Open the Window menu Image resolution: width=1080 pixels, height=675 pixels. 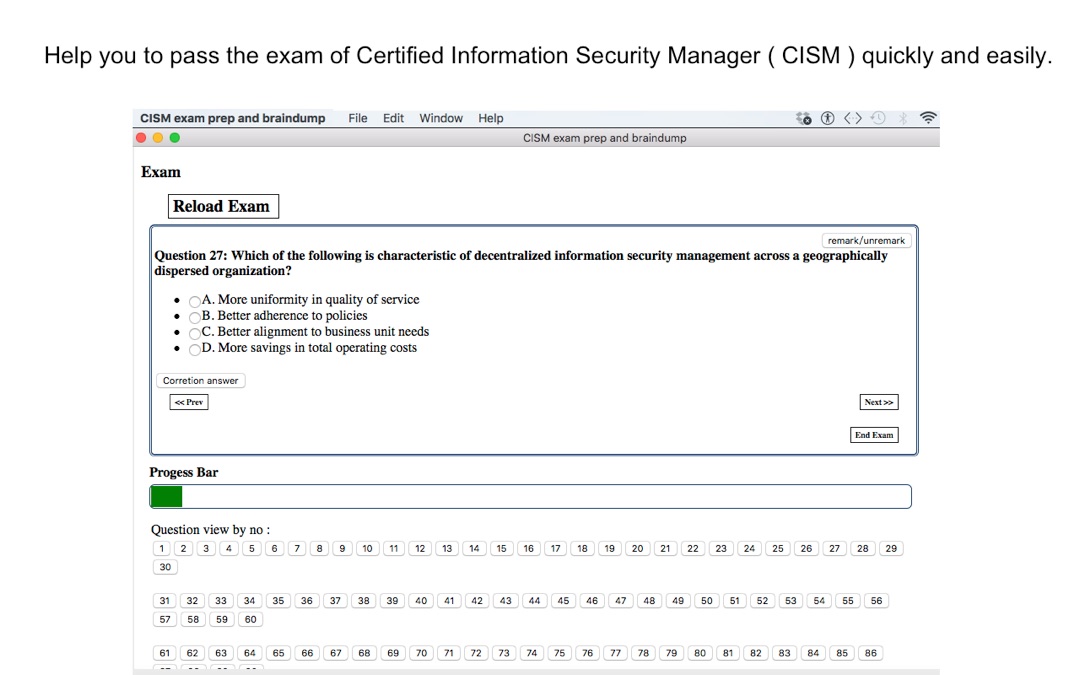coord(441,118)
